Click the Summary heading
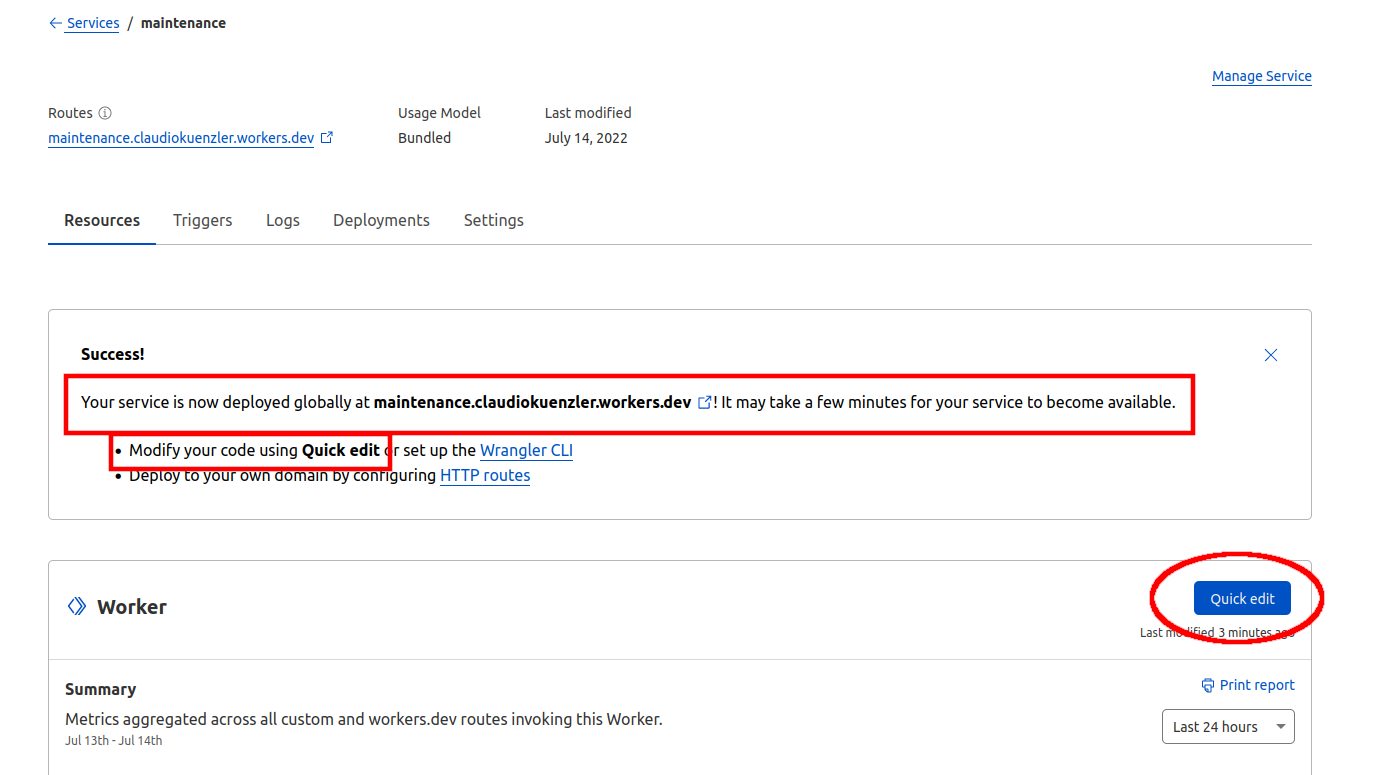The height and width of the screenshot is (775, 1373). (100, 689)
